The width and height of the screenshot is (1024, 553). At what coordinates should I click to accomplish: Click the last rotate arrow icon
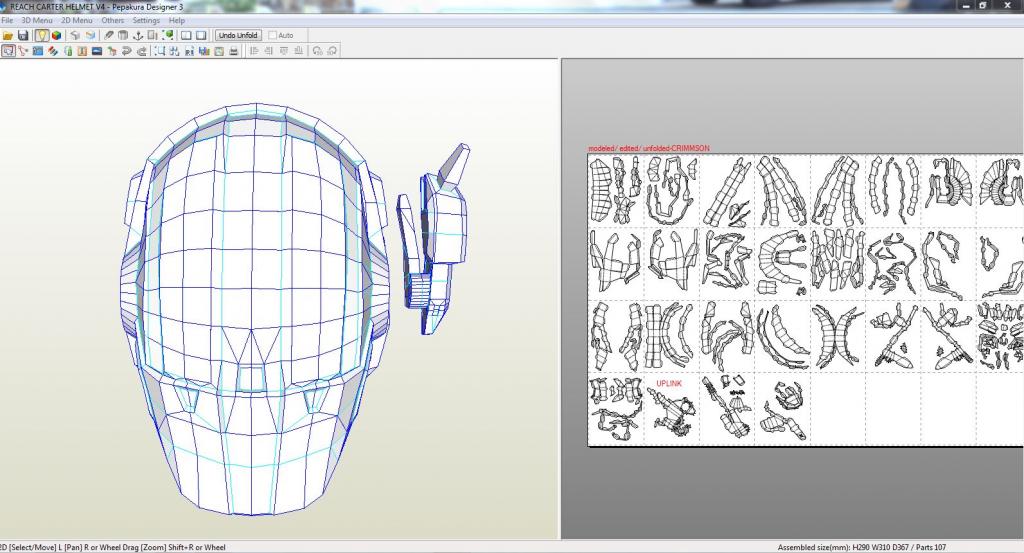(x=332, y=51)
